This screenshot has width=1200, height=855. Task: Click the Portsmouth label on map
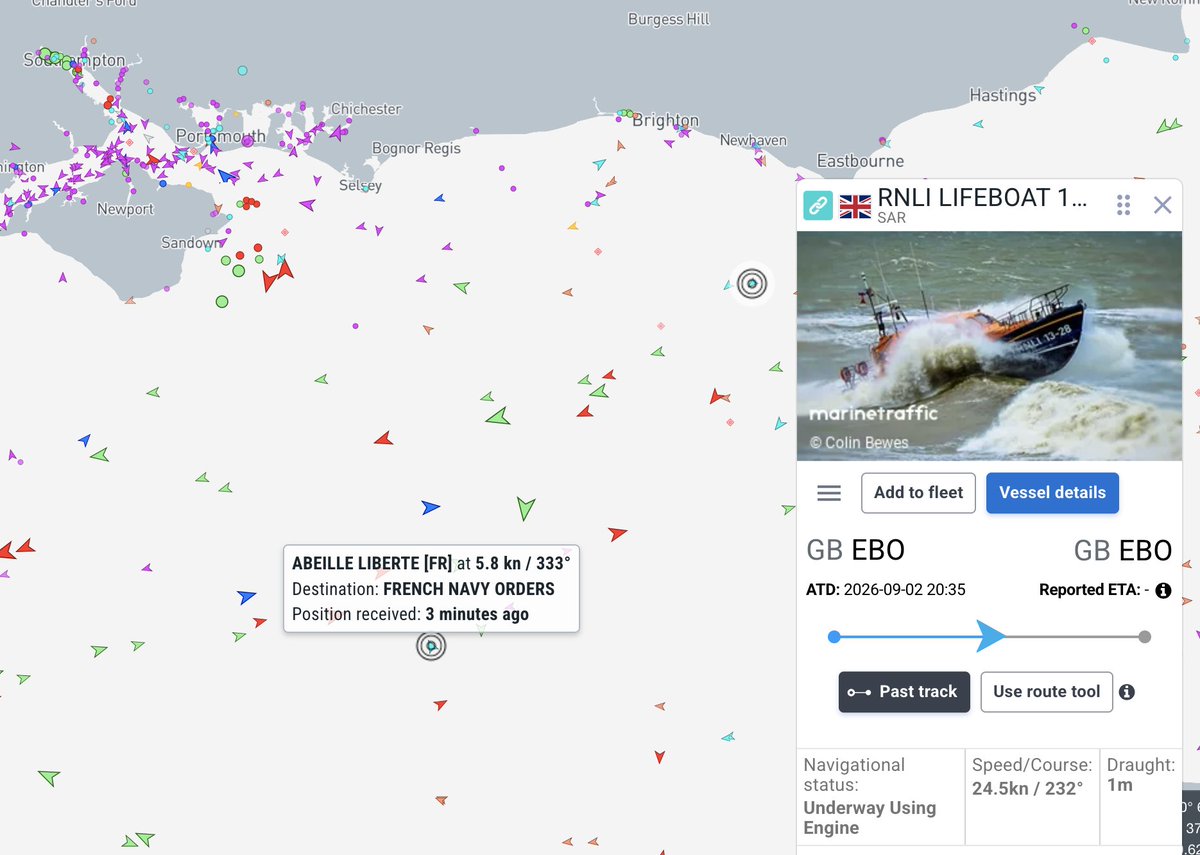click(x=221, y=136)
